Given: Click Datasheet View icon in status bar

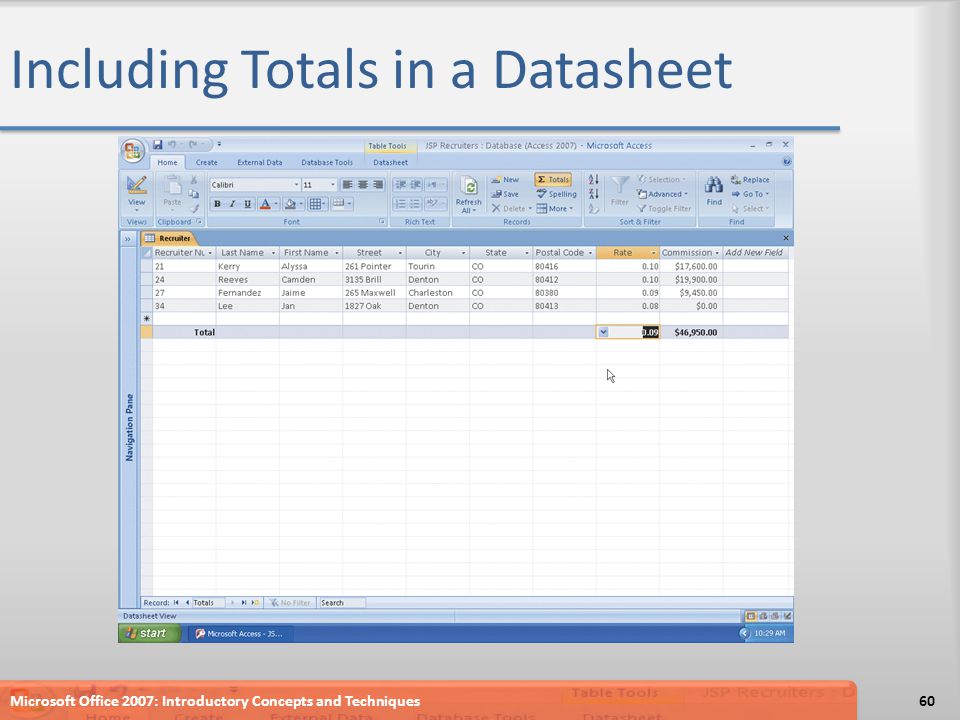Looking at the screenshot, I should tap(750, 617).
